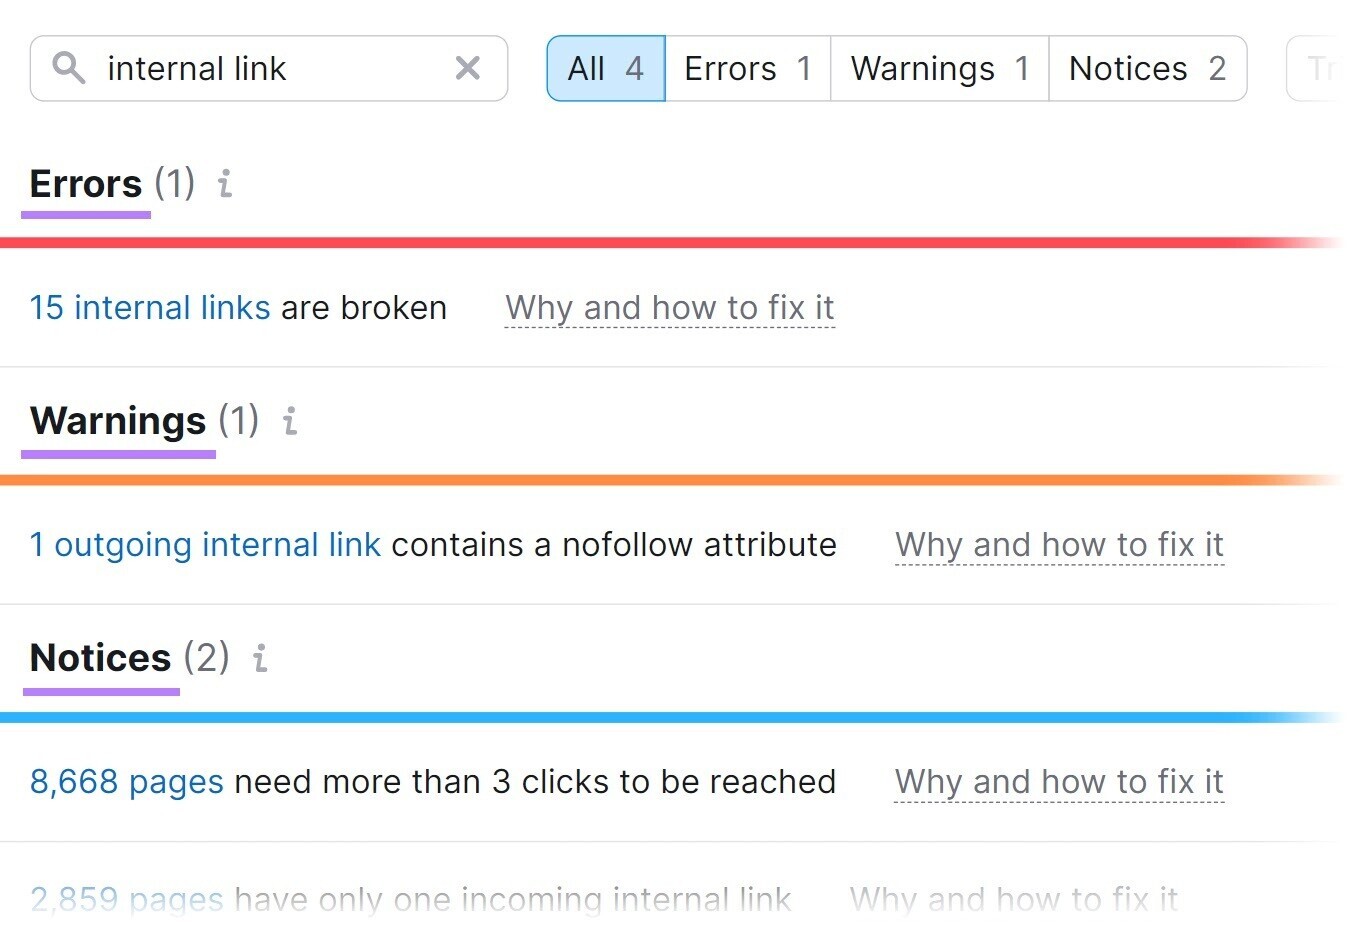This screenshot has height=931, width=1359.
Task: Click Why and how to fix it under Errors
Action: click(669, 308)
